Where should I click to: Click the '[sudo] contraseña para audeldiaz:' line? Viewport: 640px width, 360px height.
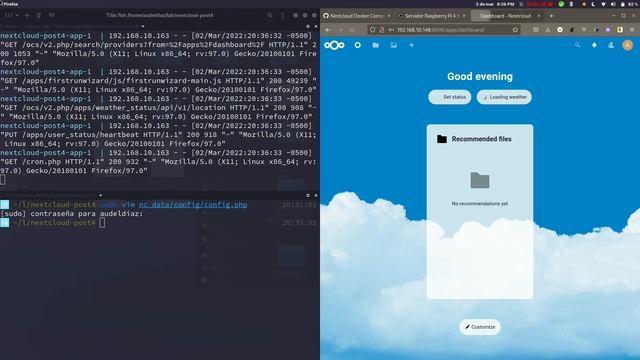point(72,213)
